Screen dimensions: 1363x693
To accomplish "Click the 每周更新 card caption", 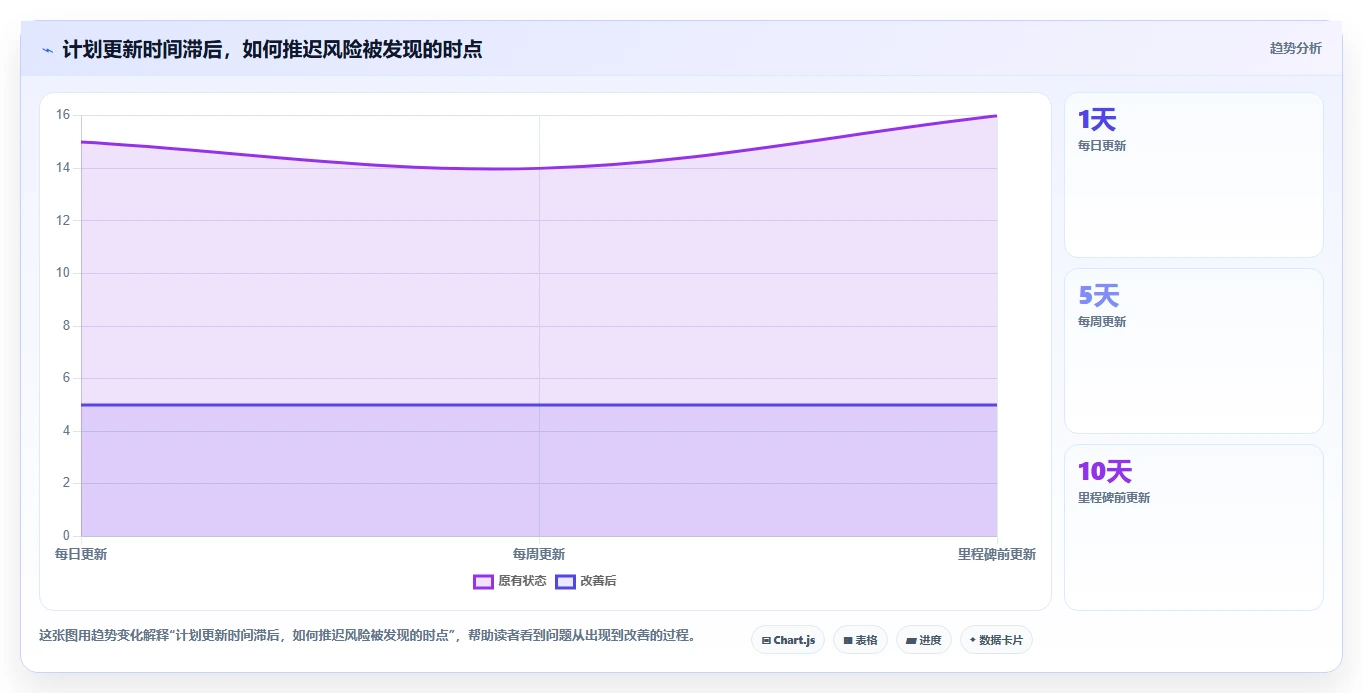I will (x=1102, y=322).
